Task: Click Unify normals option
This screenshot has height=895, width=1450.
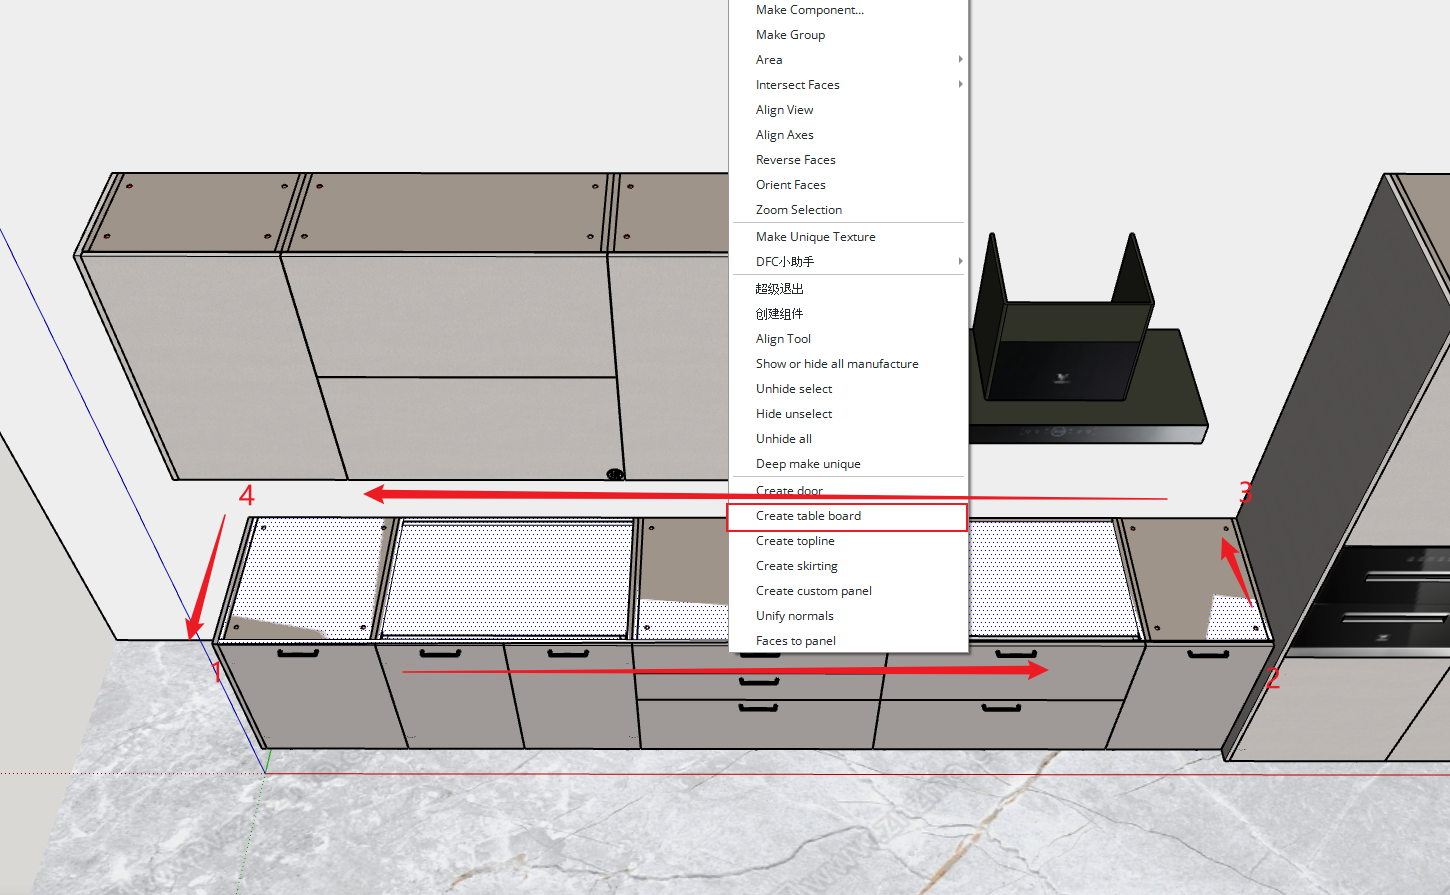Action: (x=794, y=616)
